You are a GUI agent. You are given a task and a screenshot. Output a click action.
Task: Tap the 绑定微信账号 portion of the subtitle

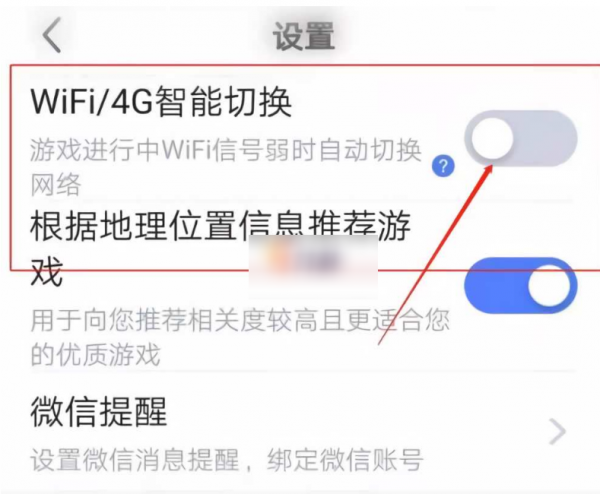[345, 460]
